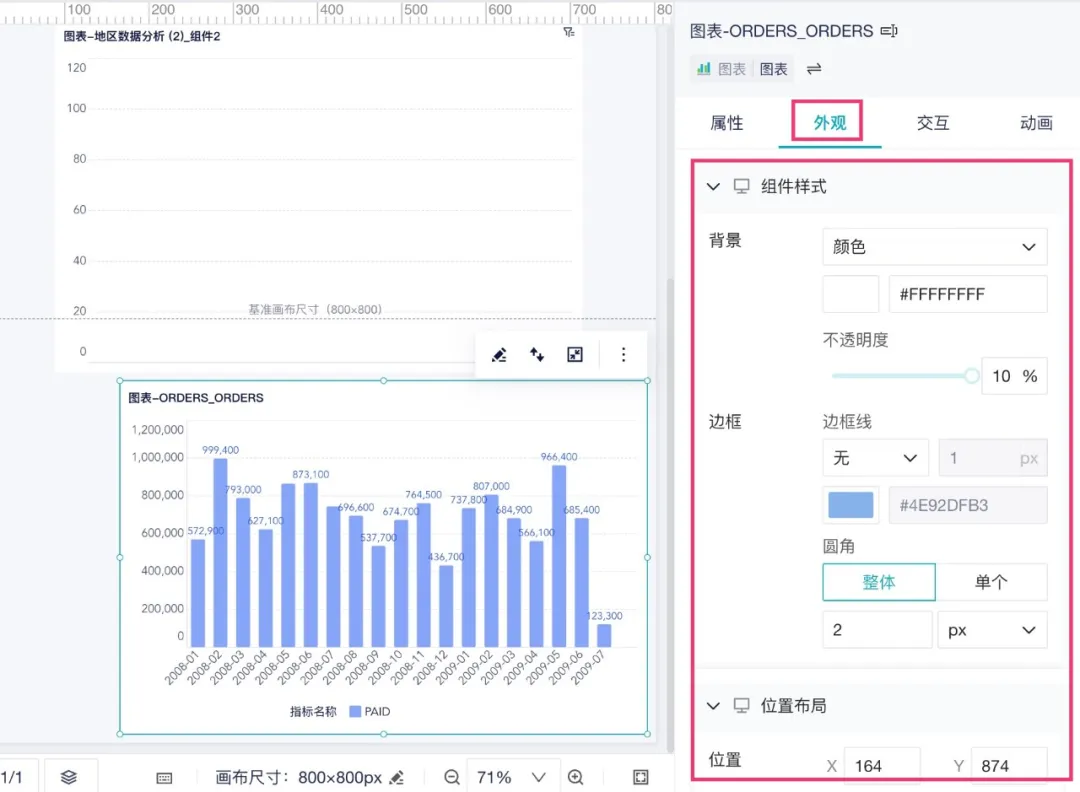Image resolution: width=1080 pixels, height=792 pixels.
Task: Click the zoom out magnifier icon
Action: pyautogui.click(x=452, y=777)
